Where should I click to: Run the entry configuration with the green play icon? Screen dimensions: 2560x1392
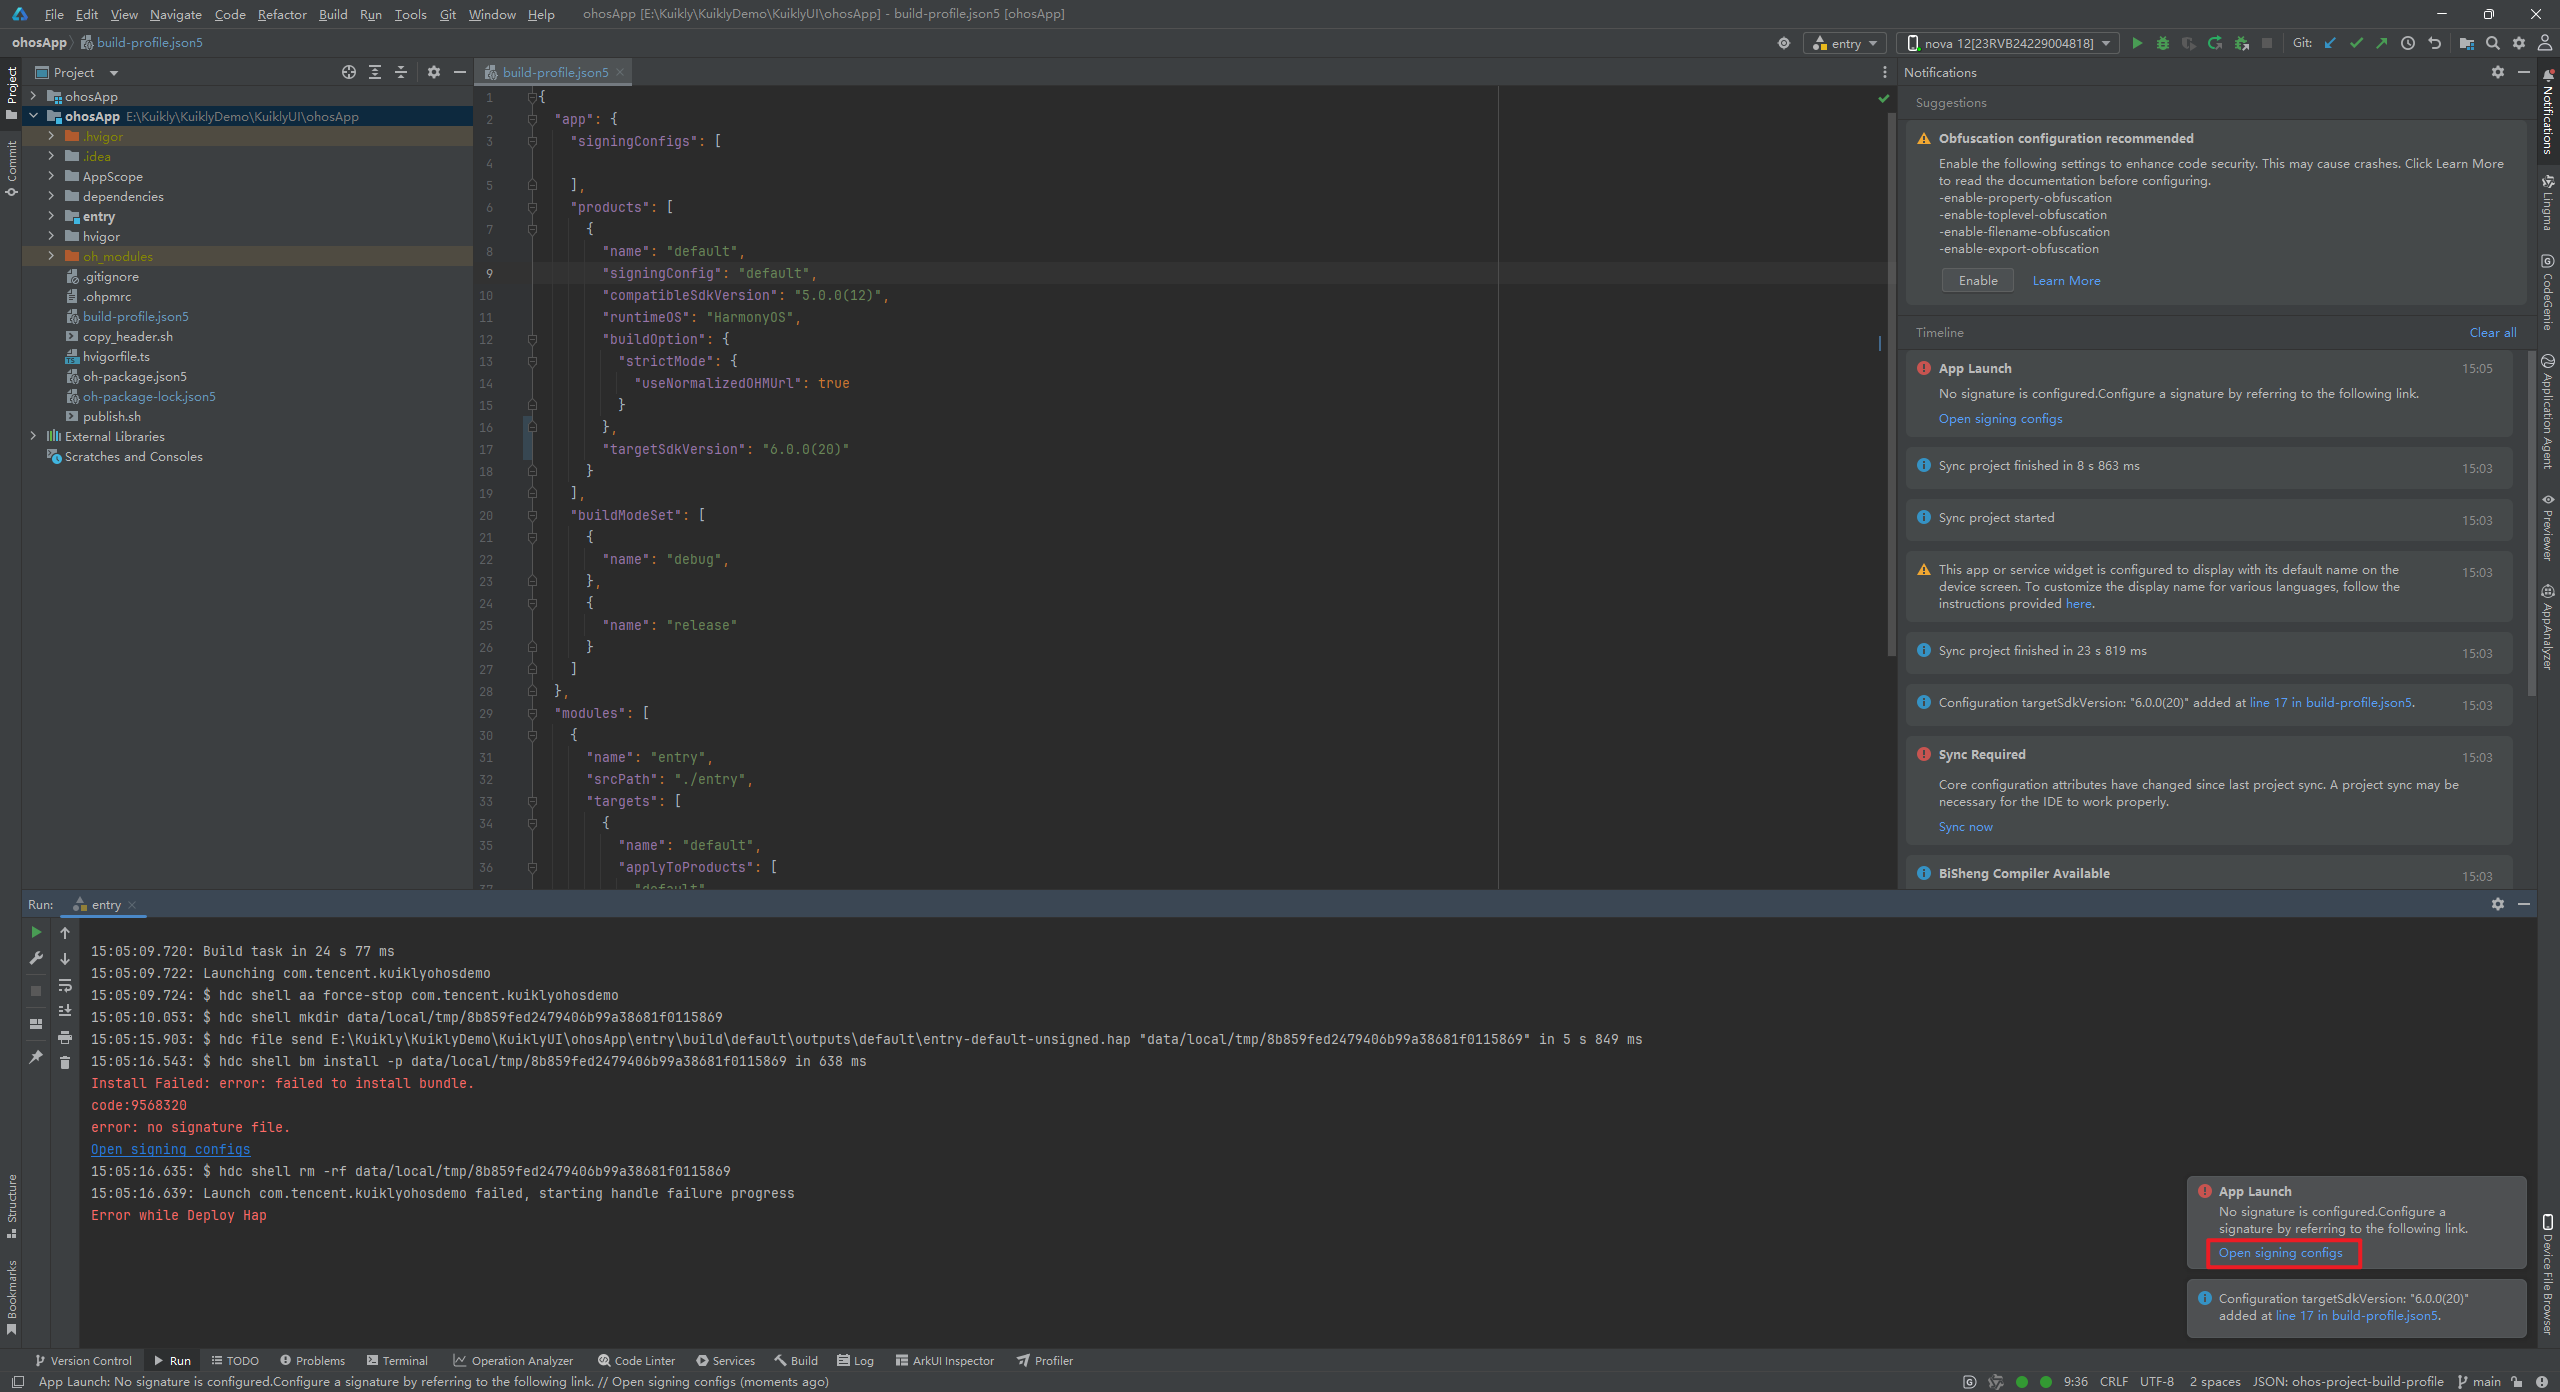click(x=2137, y=43)
